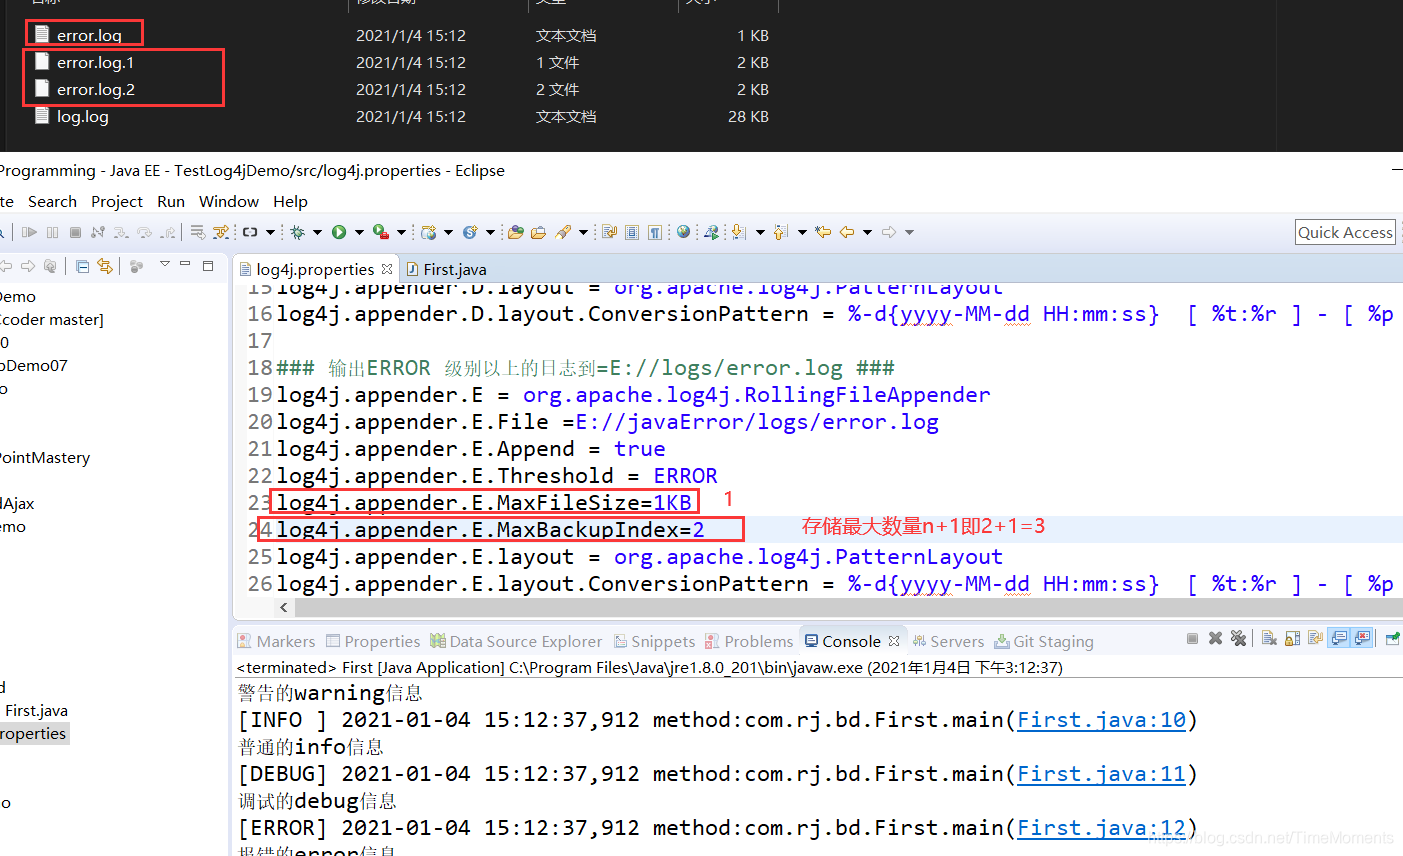Toggle Show Console on Standard Out
This screenshot has height=856, width=1403.
1339,638
